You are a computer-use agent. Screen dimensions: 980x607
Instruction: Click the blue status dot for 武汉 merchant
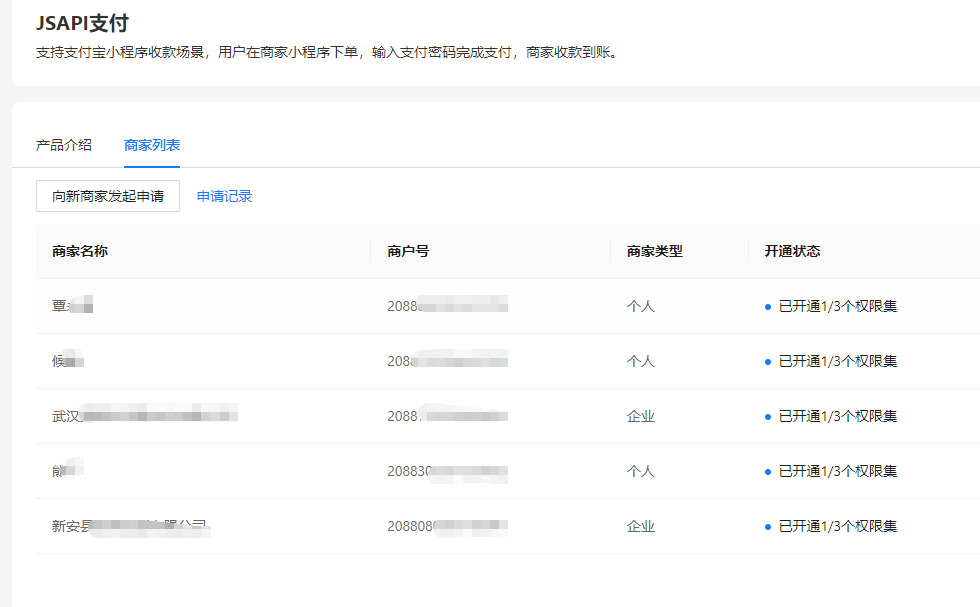[768, 416]
